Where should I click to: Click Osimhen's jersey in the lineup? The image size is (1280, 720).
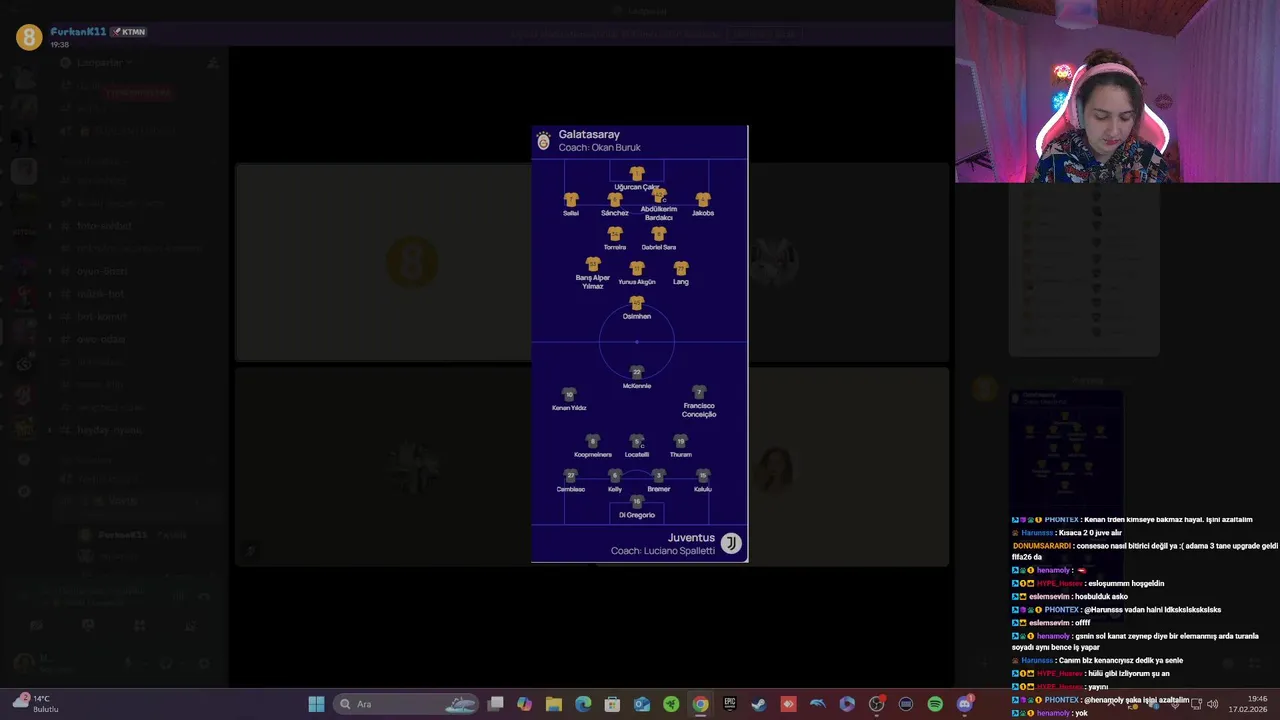[x=637, y=303]
